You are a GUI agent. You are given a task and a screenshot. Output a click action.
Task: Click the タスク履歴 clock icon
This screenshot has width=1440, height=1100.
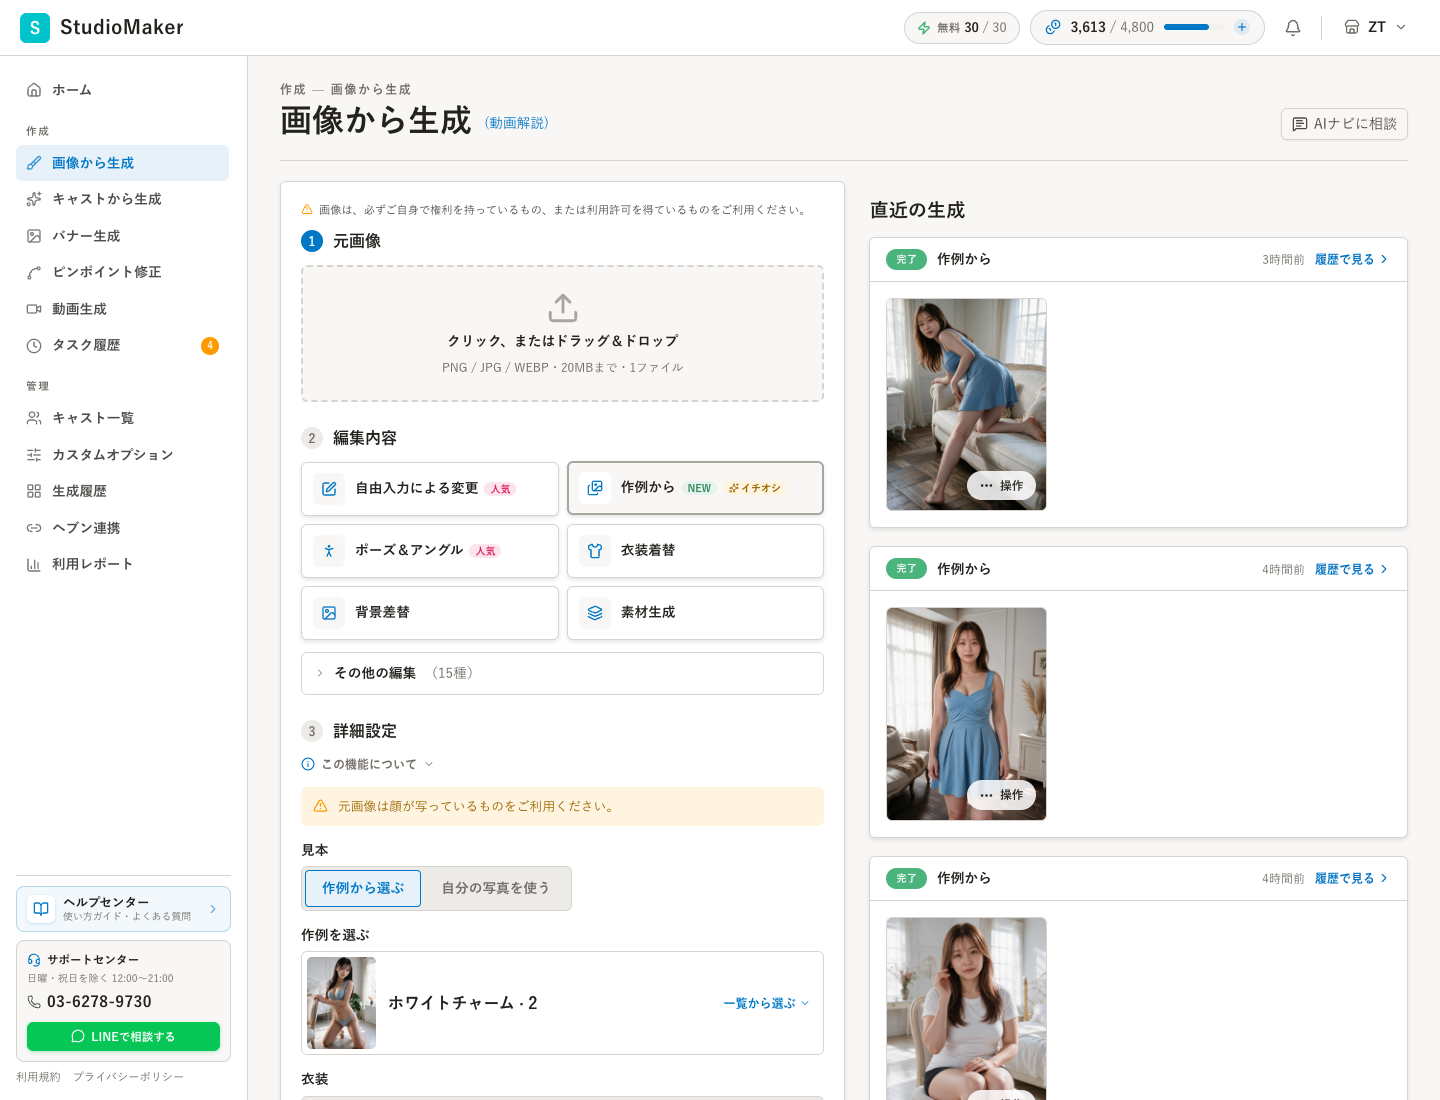tap(34, 346)
